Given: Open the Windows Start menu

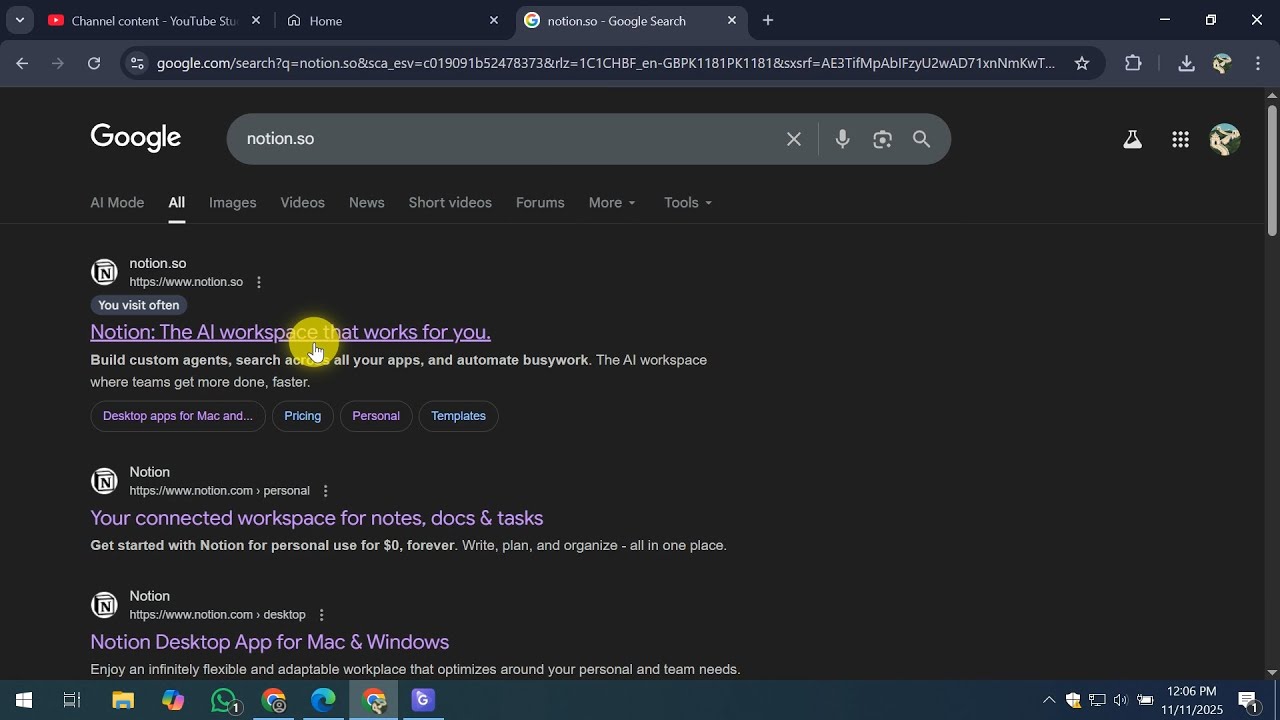Looking at the screenshot, I should pos(24,700).
